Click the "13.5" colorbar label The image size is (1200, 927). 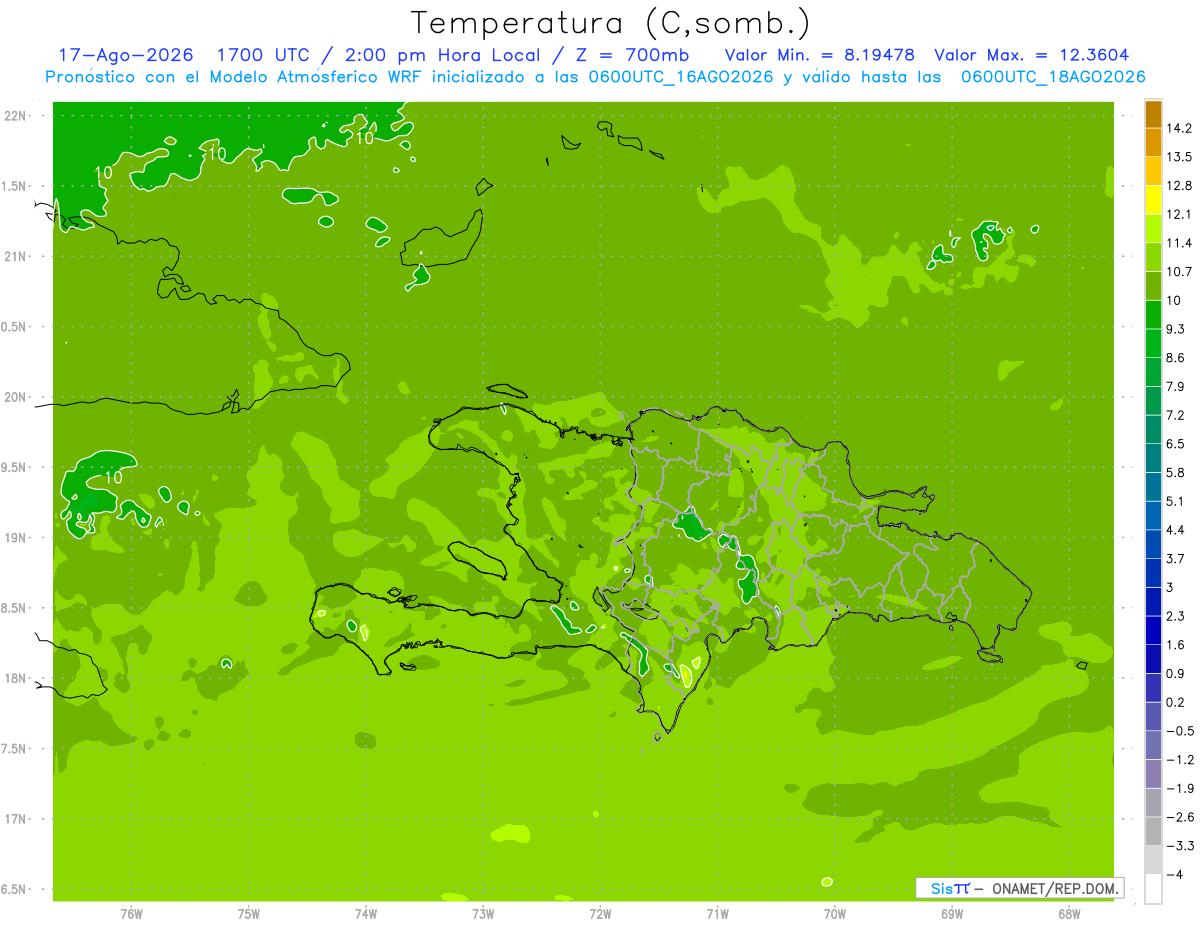pyautogui.click(x=1180, y=158)
